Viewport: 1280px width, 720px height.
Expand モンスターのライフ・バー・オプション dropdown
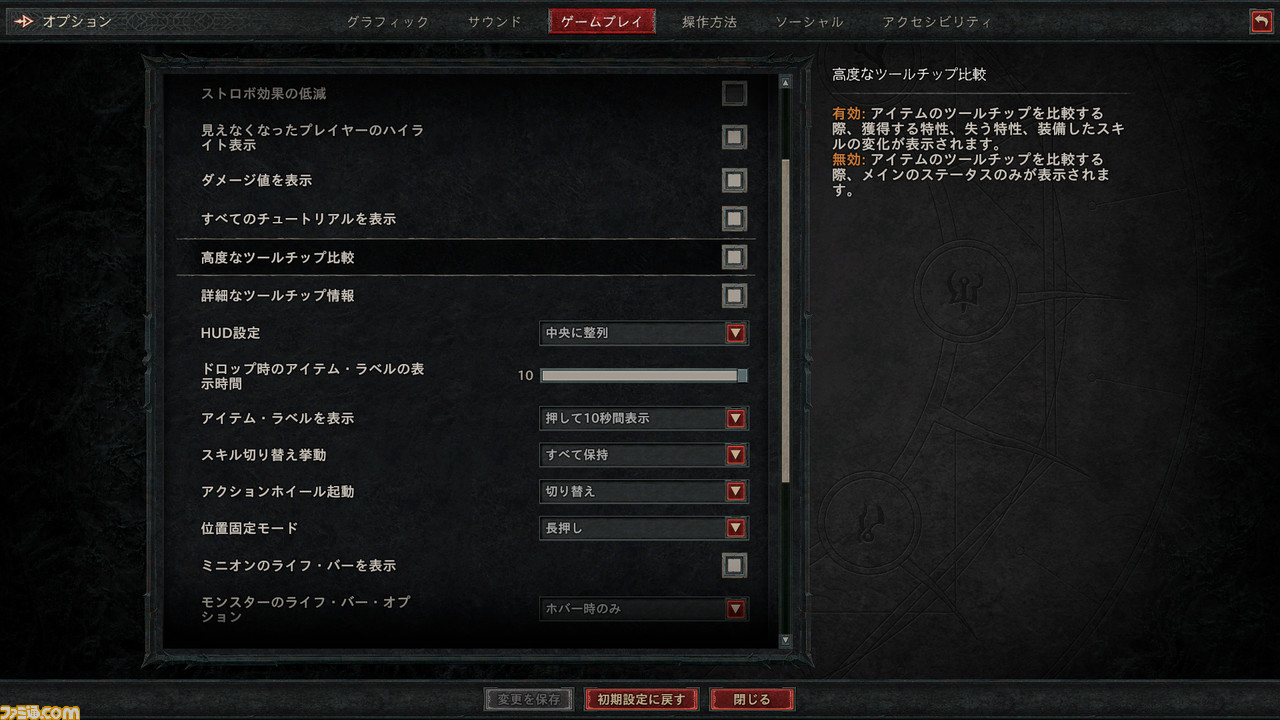tap(644, 608)
